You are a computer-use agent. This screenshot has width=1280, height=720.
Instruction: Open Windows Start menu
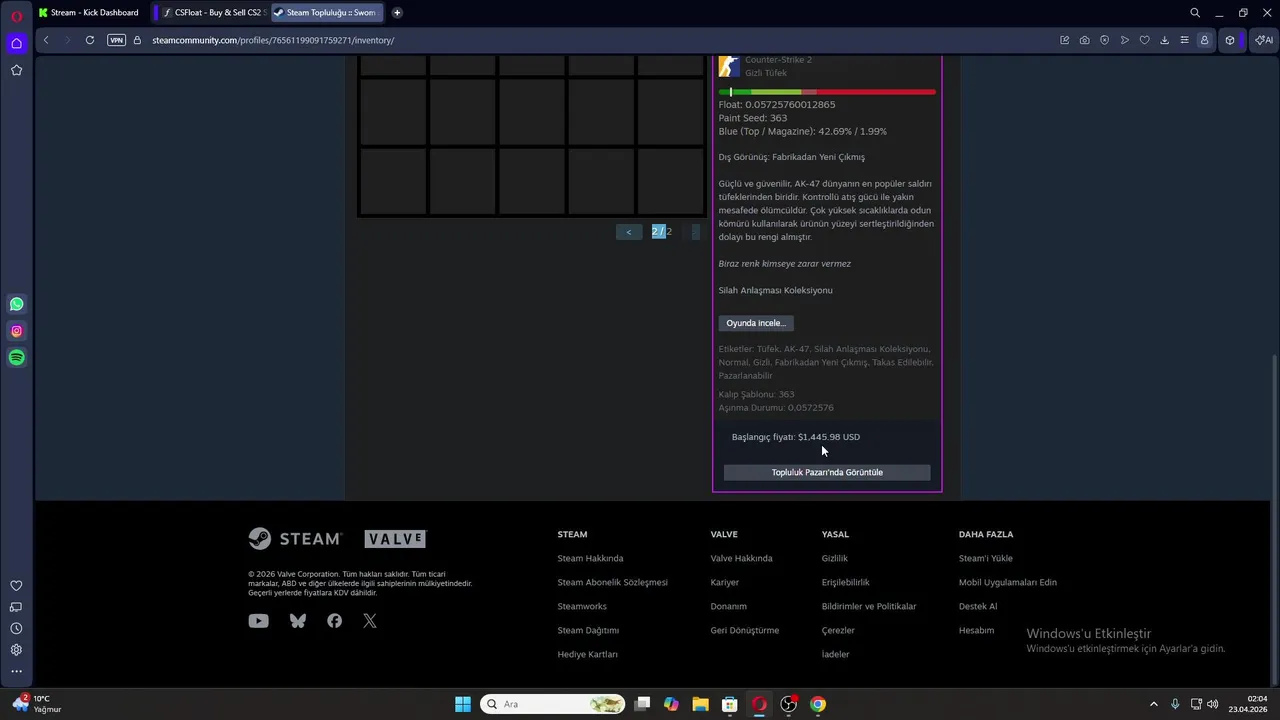click(462, 704)
